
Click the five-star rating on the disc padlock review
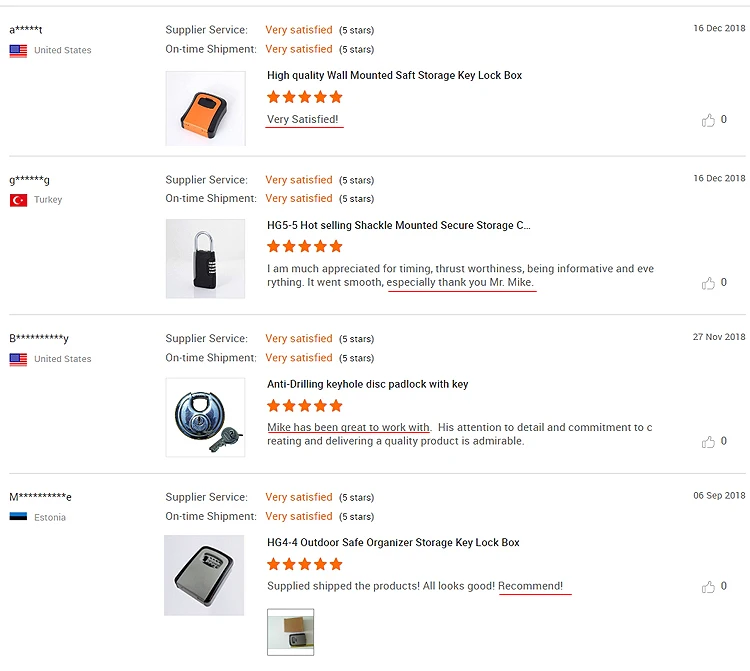305,406
